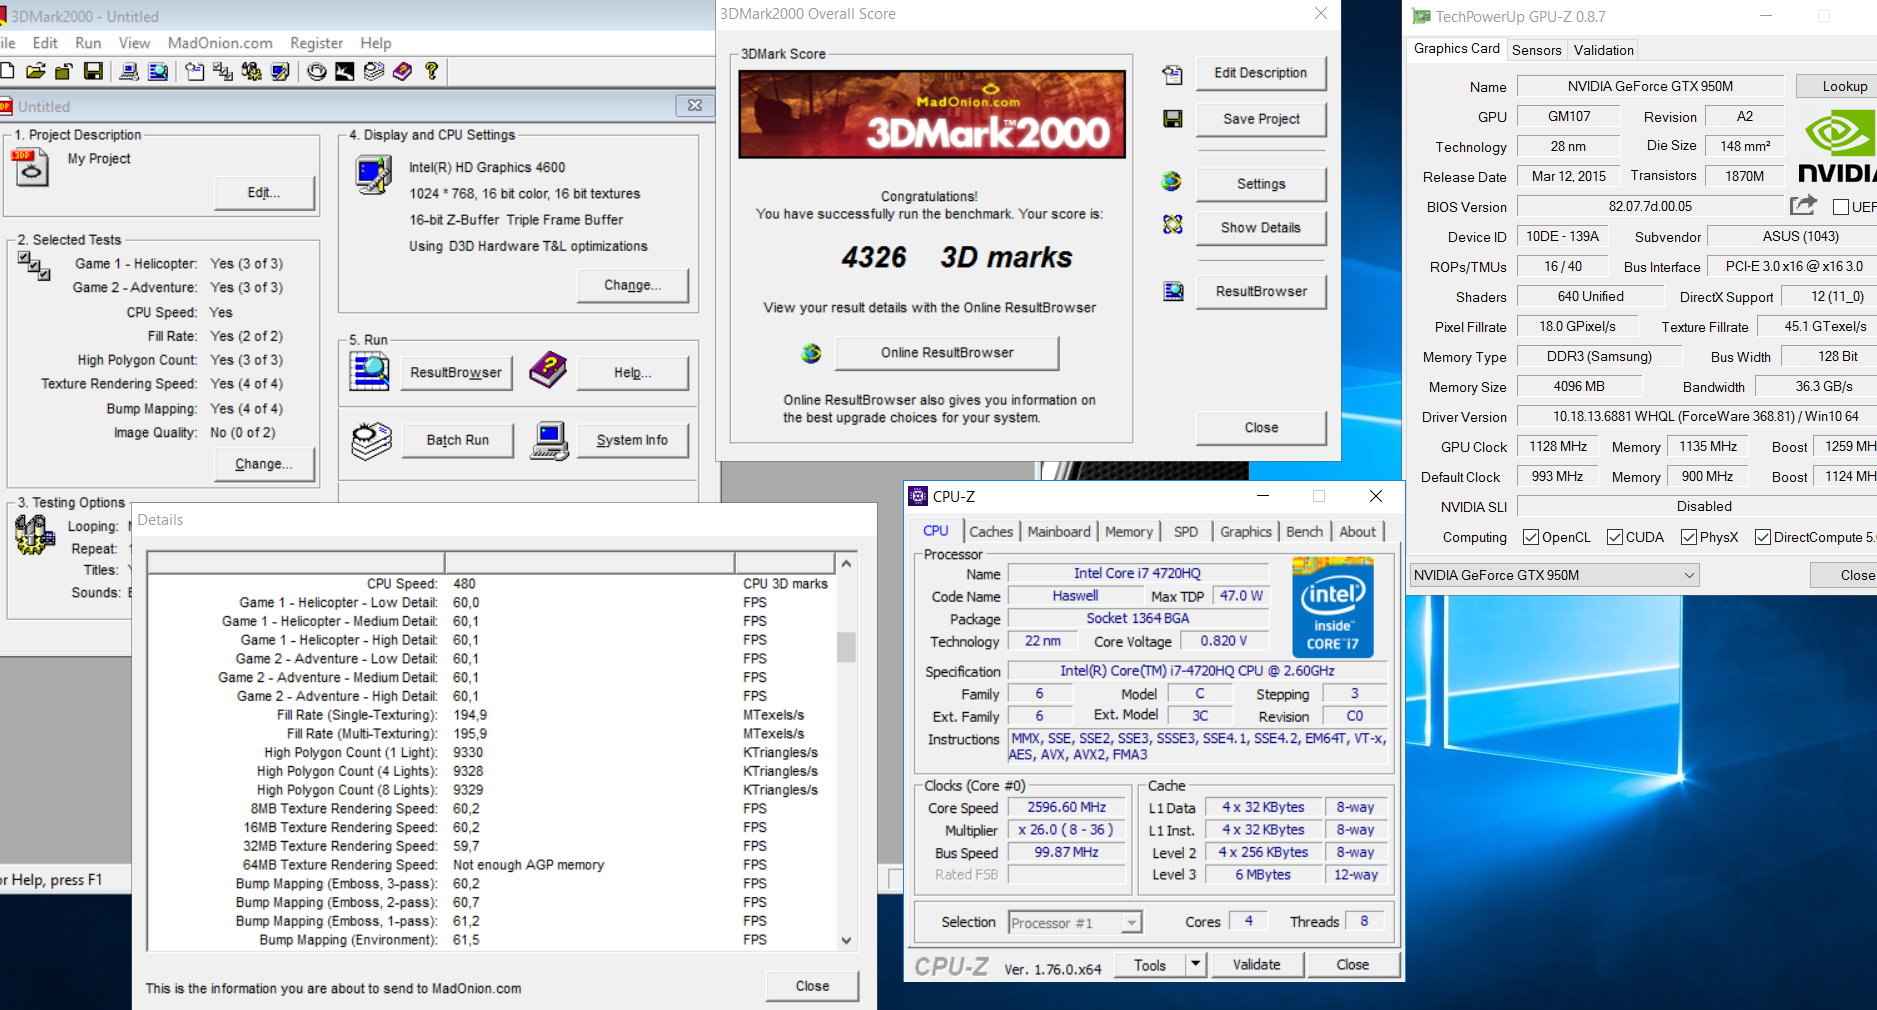Open the MadOnion.com menu
The height and width of the screenshot is (1010, 1877).
220,43
